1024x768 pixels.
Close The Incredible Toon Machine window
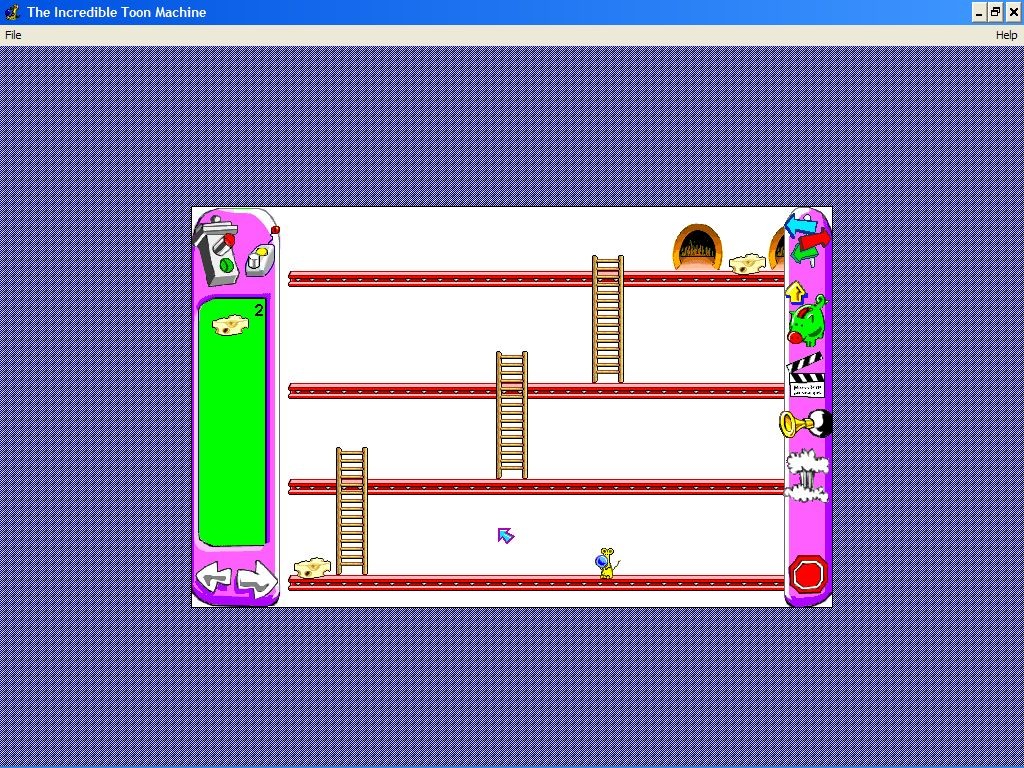pyautogui.click(x=1013, y=12)
